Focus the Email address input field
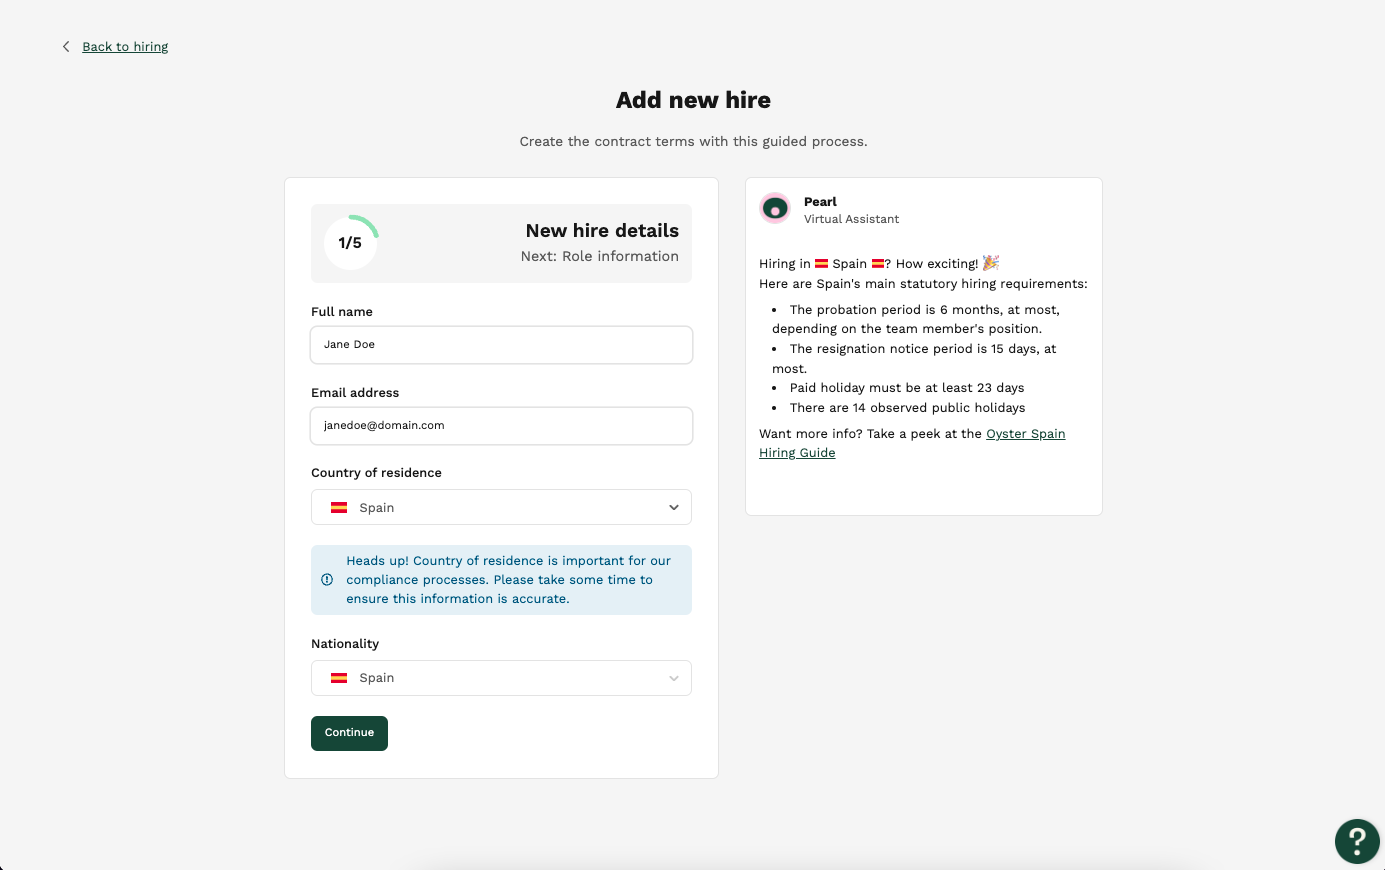This screenshot has width=1385, height=870. [501, 426]
